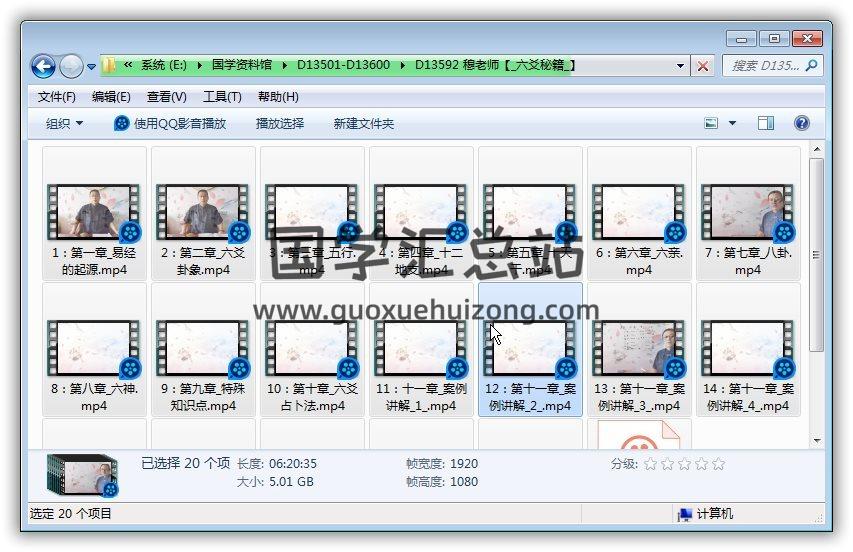Click D13501-D13600 breadcrumb segment
853x552 pixels.
click(343, 66)
